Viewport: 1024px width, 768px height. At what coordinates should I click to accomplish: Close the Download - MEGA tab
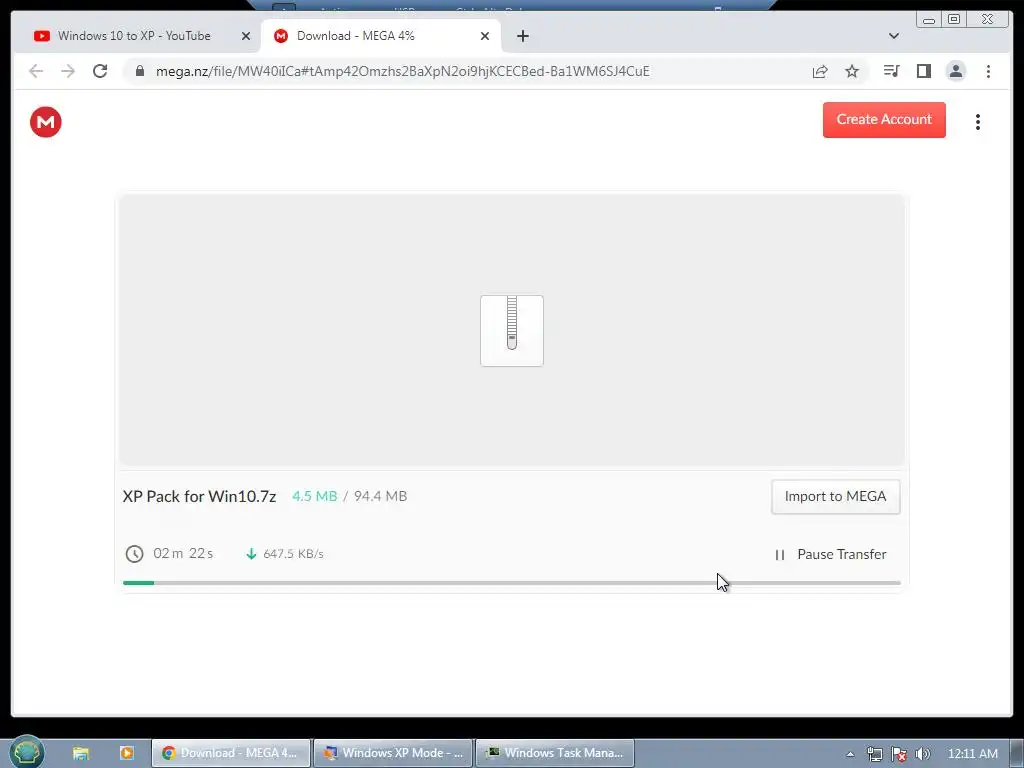pos(485,36)
